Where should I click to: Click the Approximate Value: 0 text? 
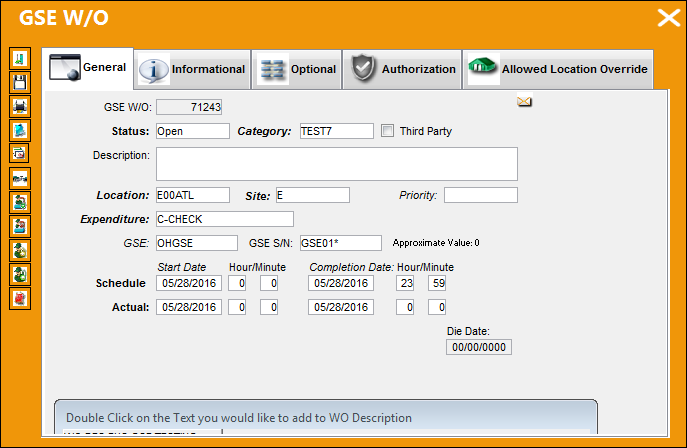(x=436, y=243)
